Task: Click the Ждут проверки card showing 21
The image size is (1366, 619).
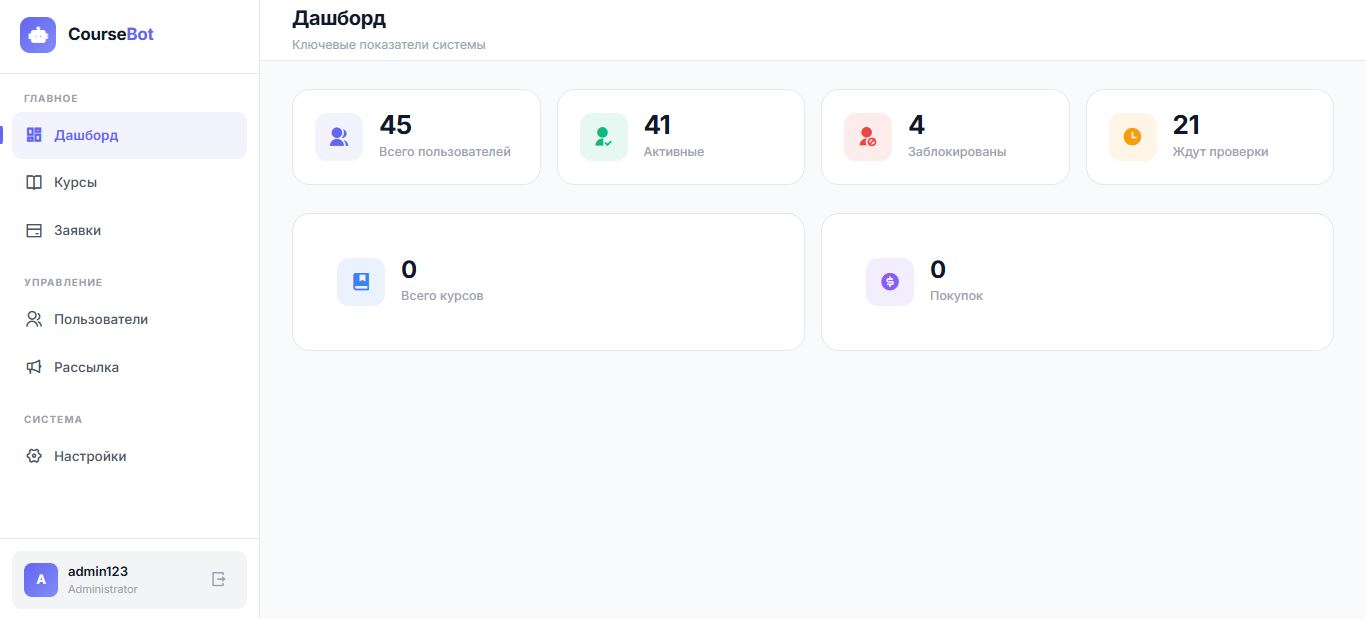Action: point(1209,137)
